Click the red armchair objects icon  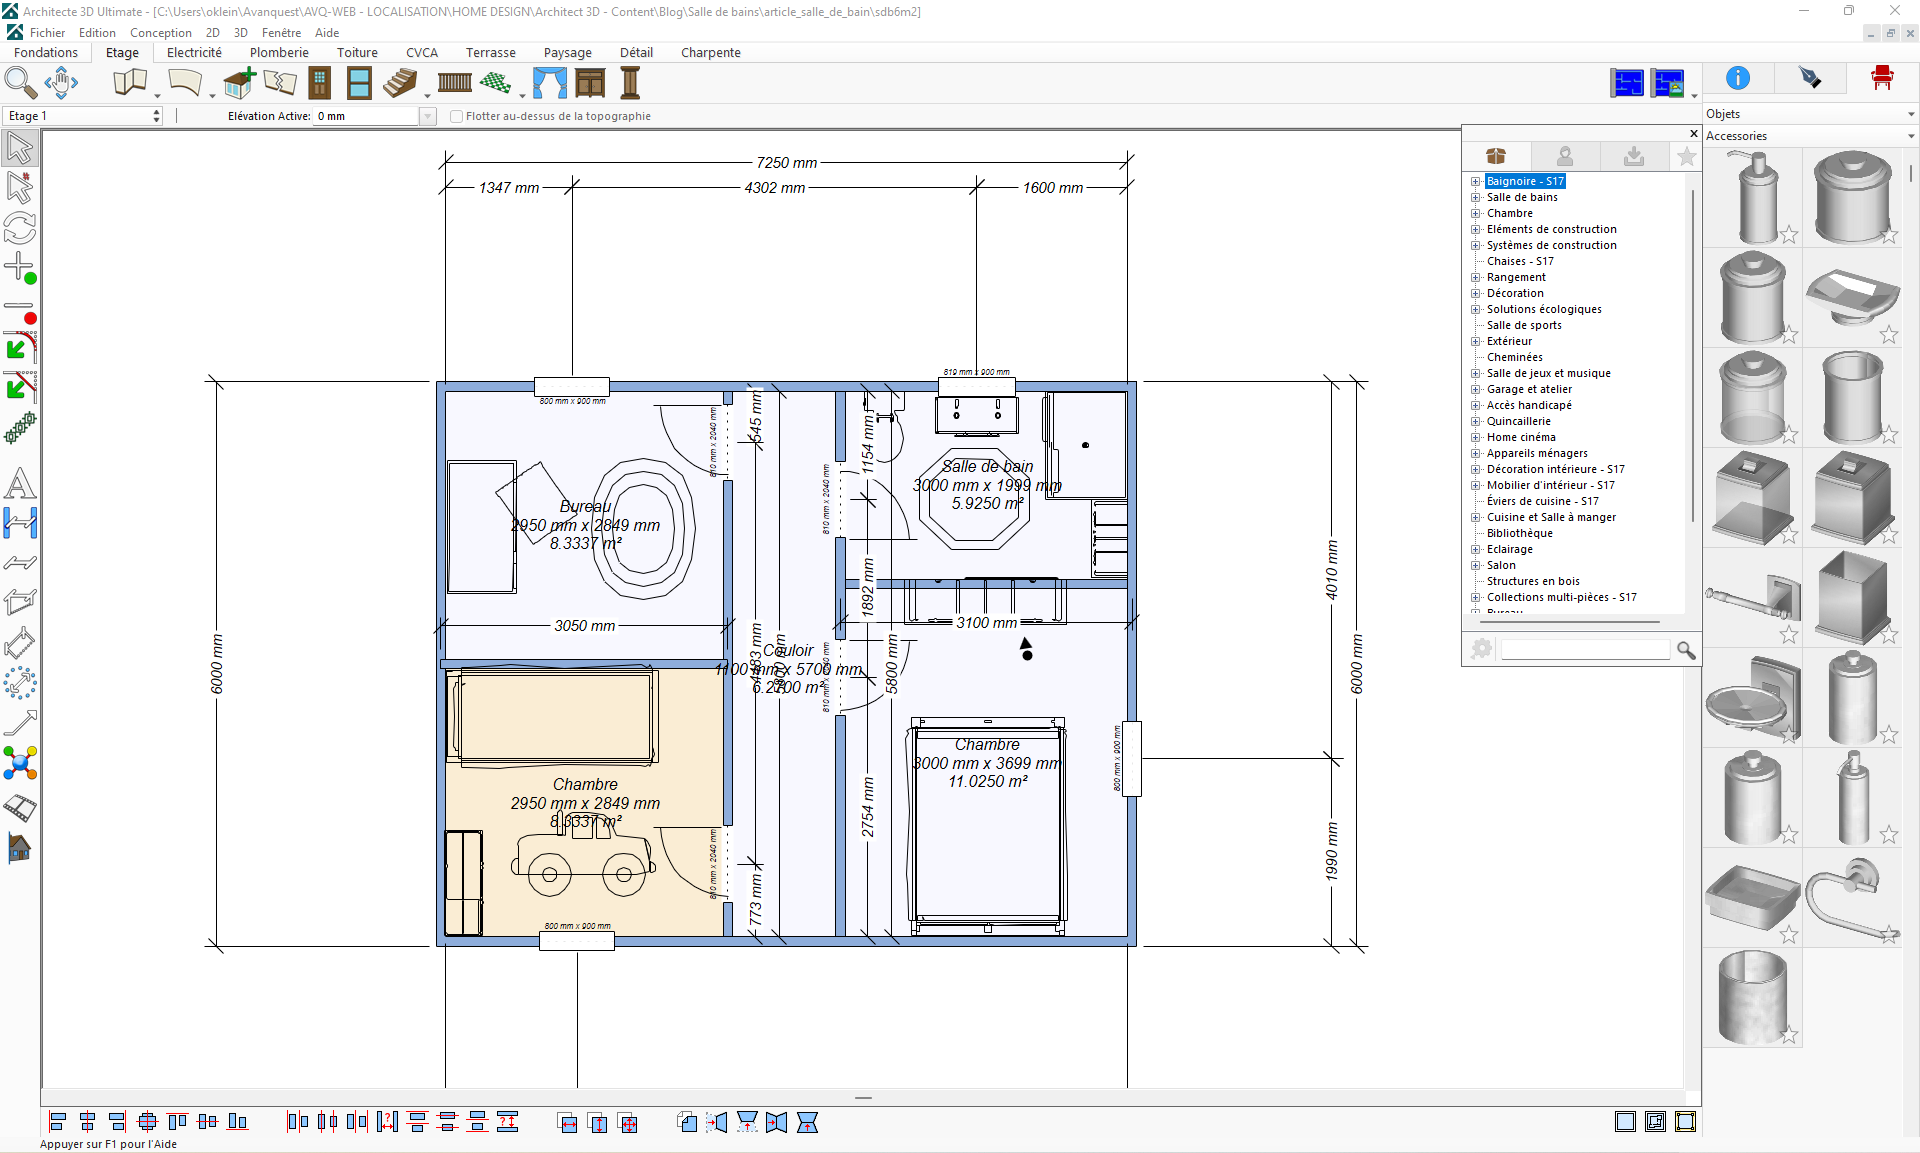point(1883,78)
